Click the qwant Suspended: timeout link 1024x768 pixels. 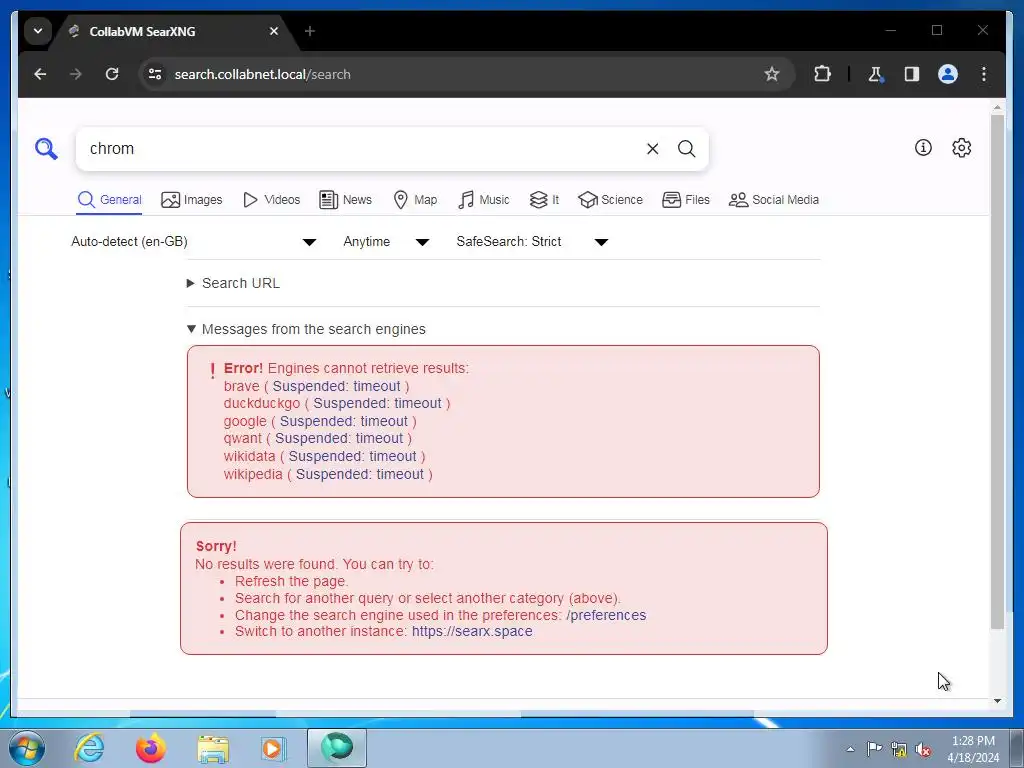click(x=339, y=438)
